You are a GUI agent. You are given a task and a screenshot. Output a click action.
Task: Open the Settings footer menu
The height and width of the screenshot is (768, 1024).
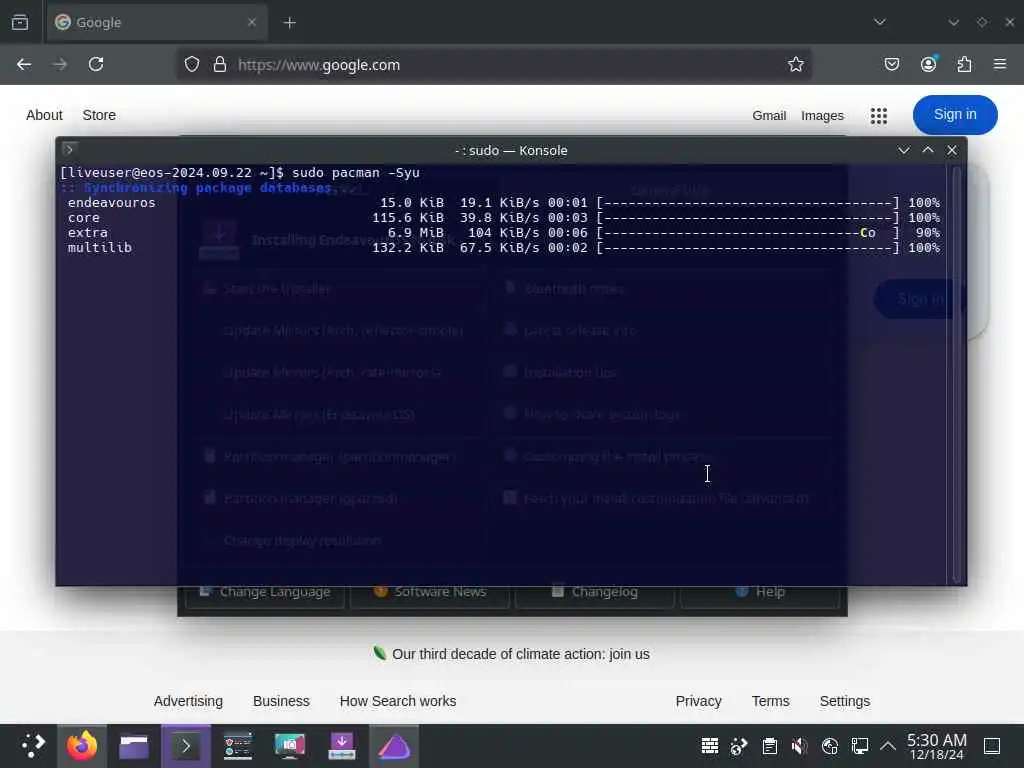click(x=844, y=701)
